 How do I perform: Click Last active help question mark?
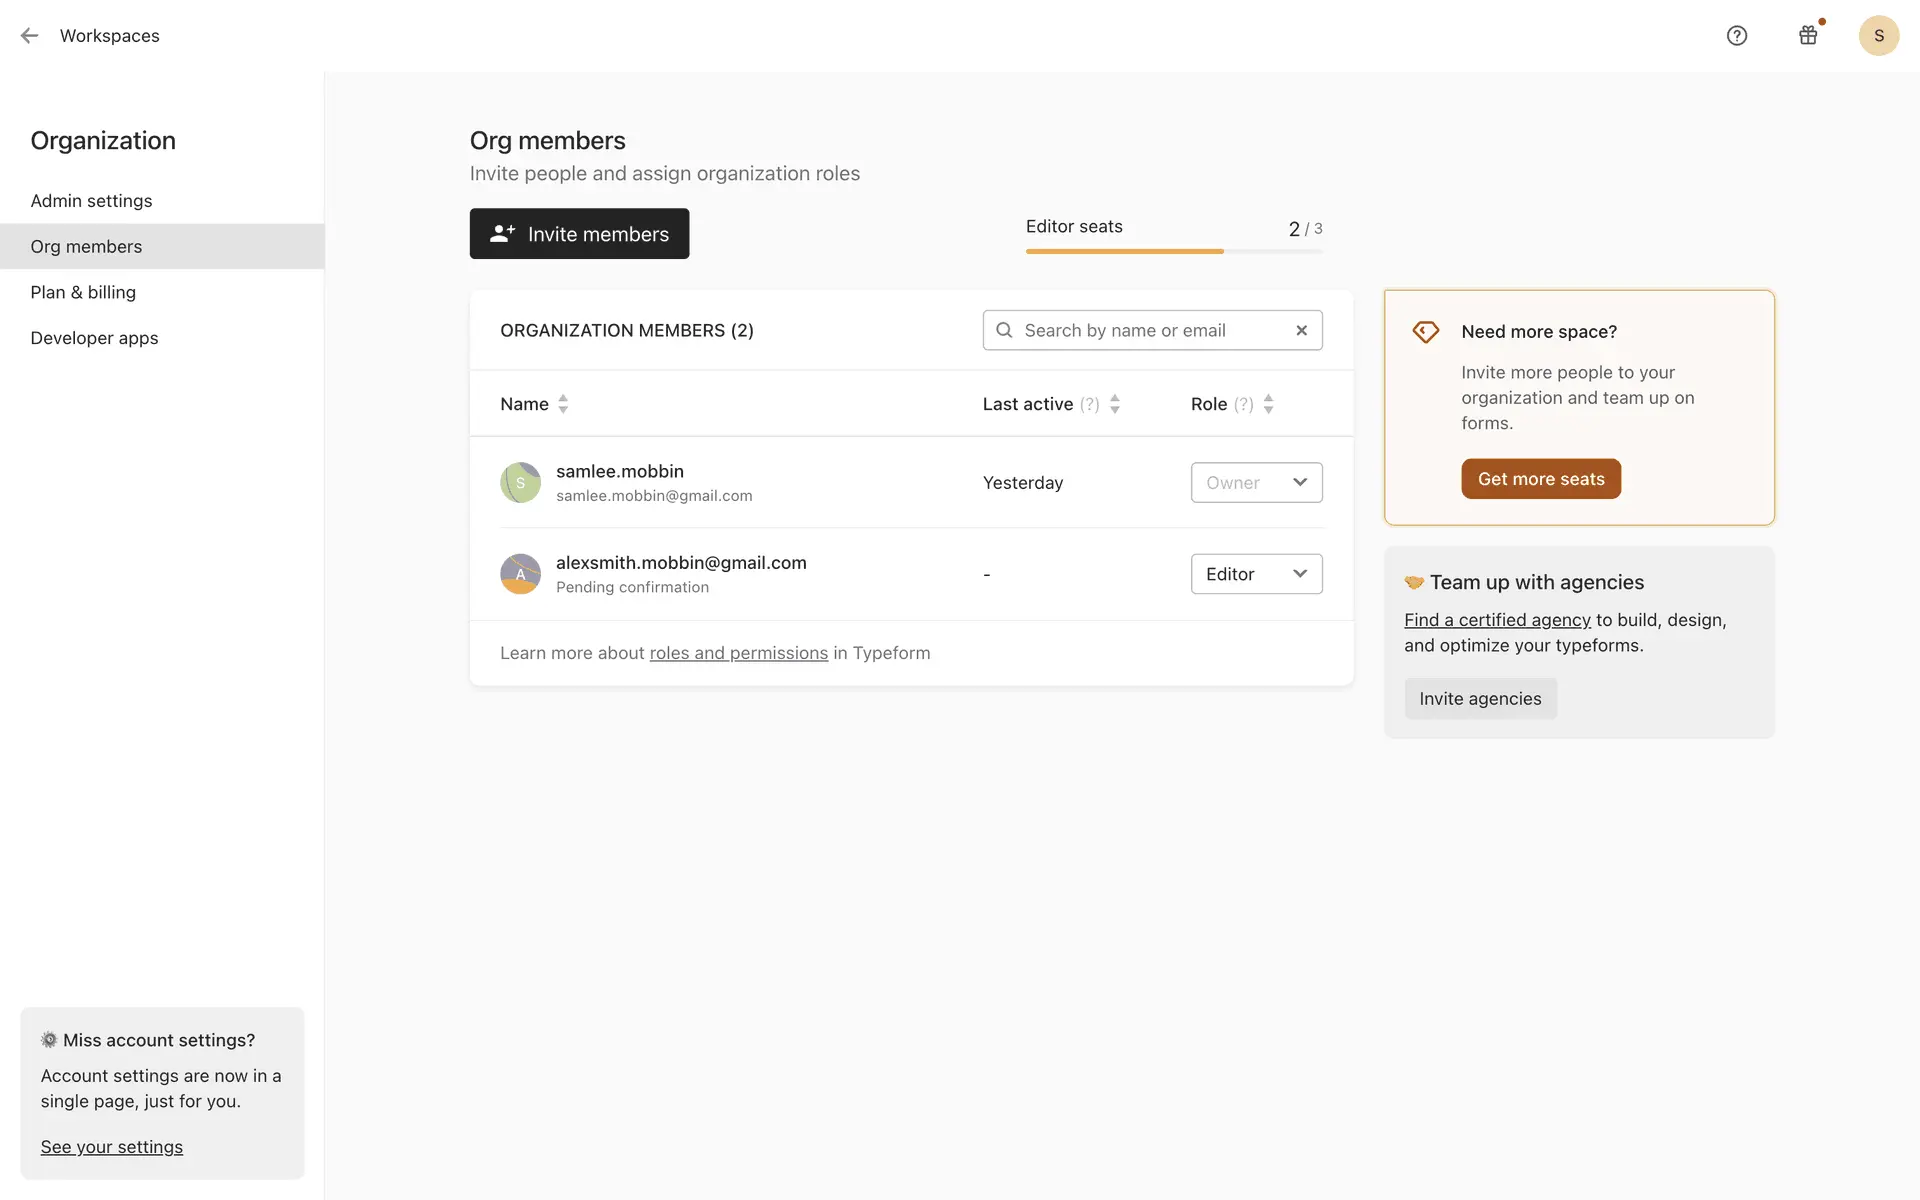click(1089, 404)
